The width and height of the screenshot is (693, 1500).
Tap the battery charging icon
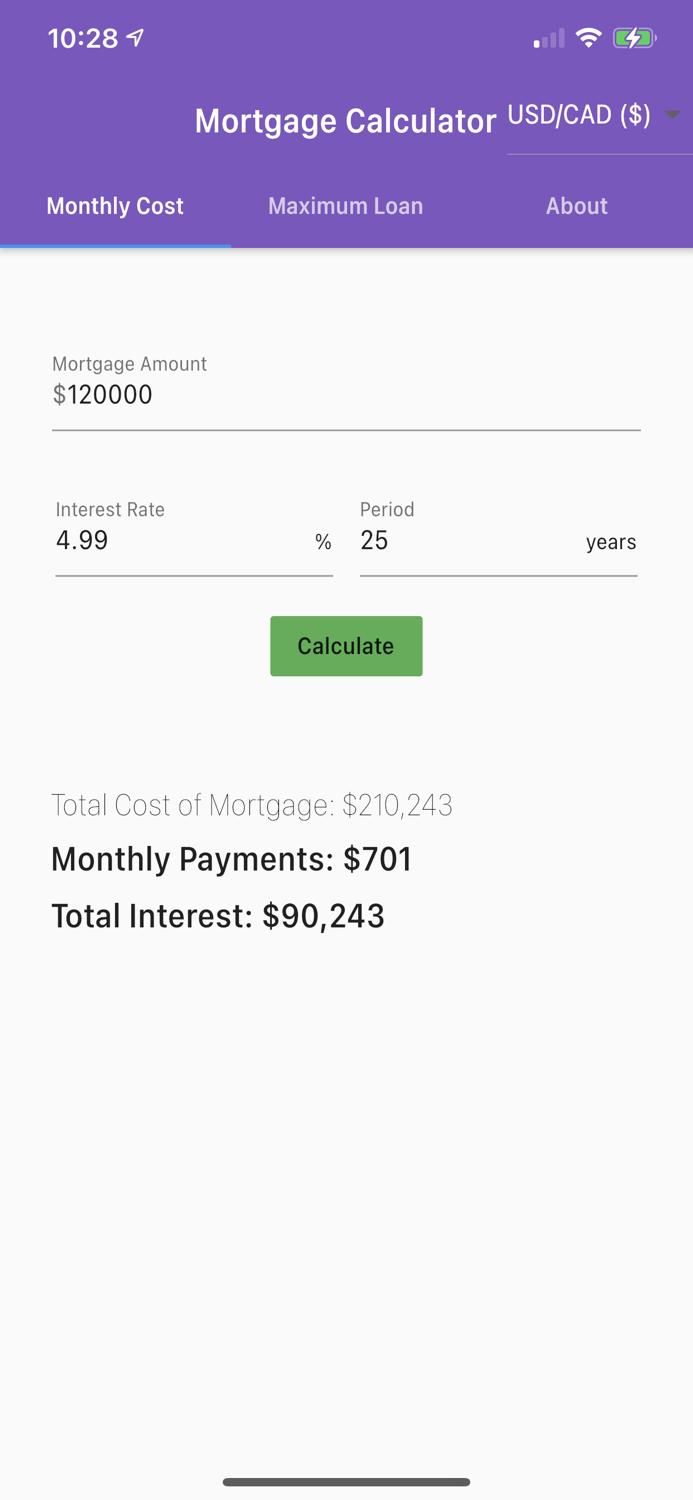point(634,37)
